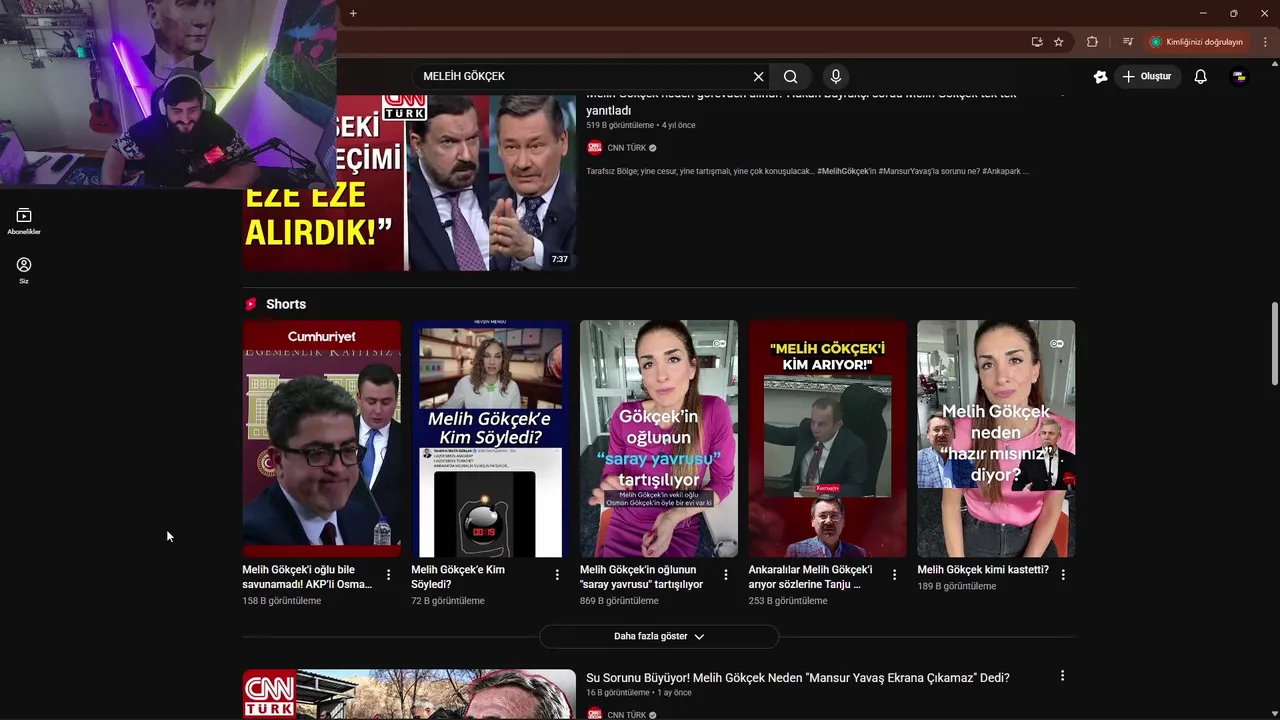Open the browser extensions puzzle icon
Image resolution: width=1280 pixels, height=720 pixels.
click(1092, 42)
